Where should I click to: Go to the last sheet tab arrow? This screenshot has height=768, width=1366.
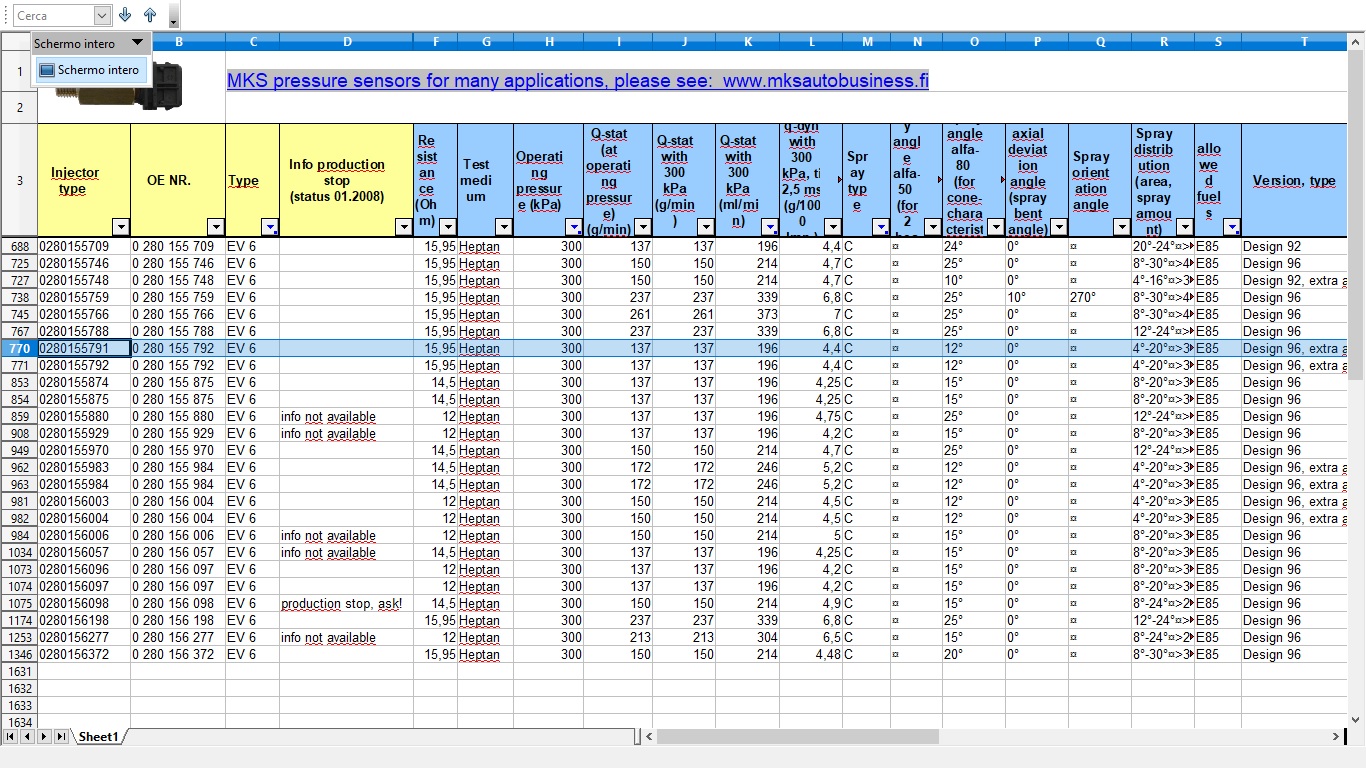(61, 737)
